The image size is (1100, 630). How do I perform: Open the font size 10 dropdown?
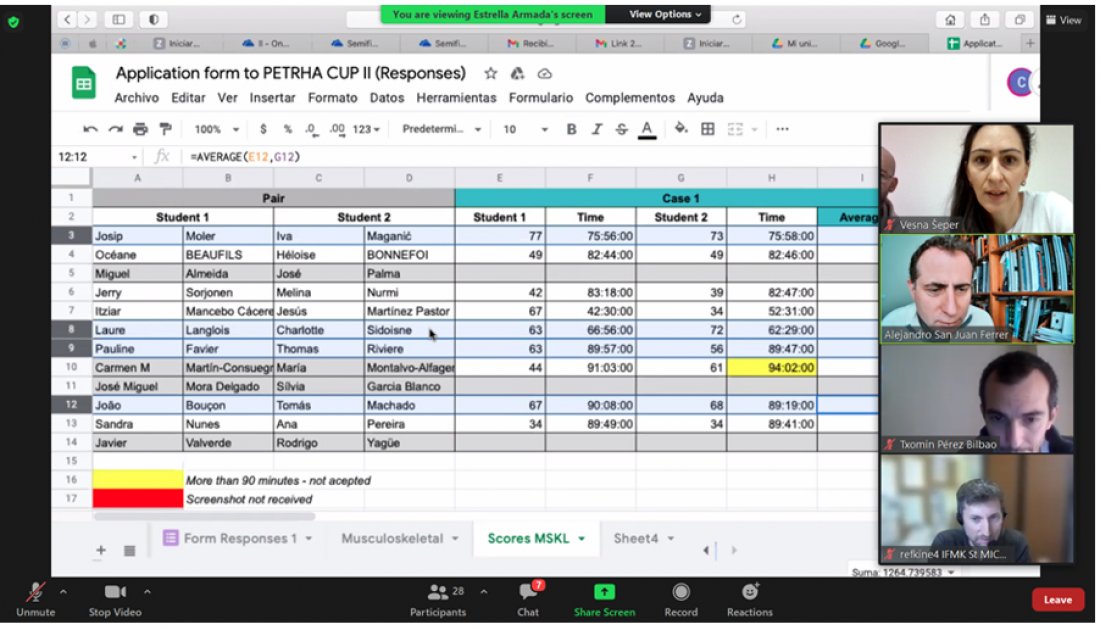point(525,129)
